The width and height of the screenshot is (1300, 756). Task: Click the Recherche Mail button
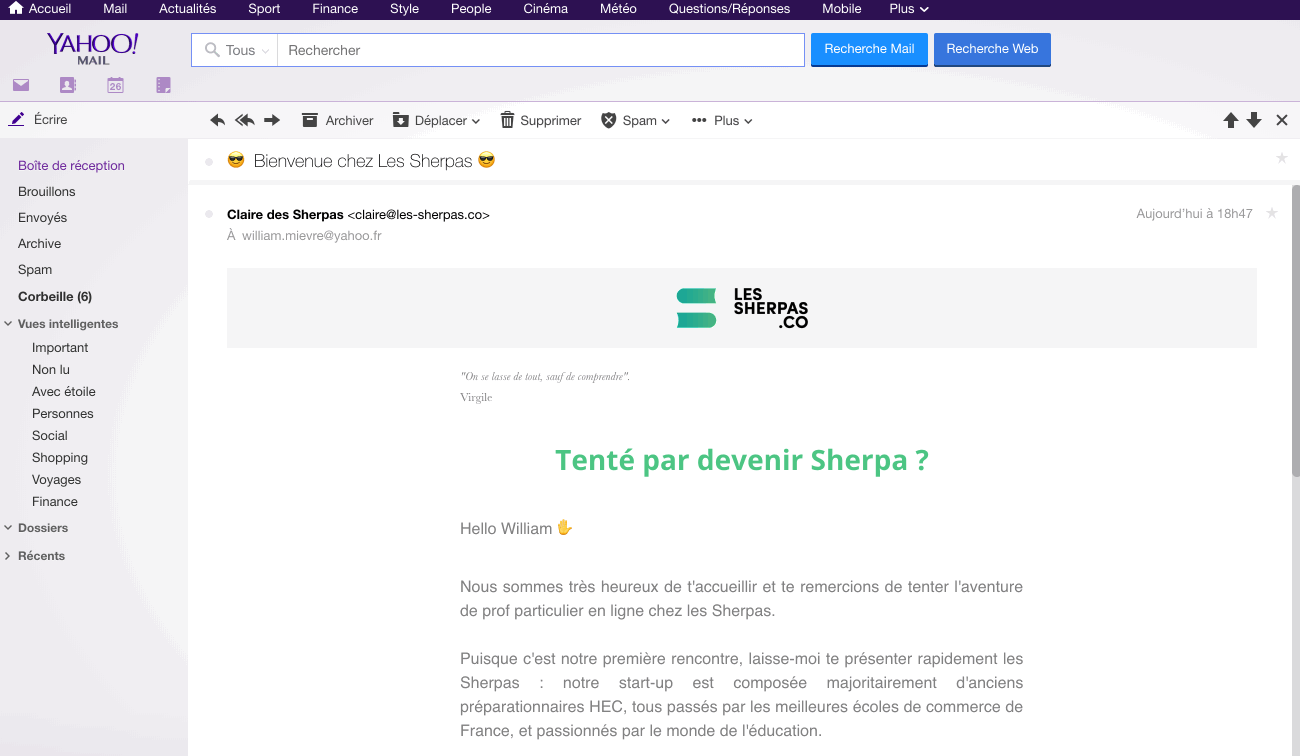coord(869,49)
